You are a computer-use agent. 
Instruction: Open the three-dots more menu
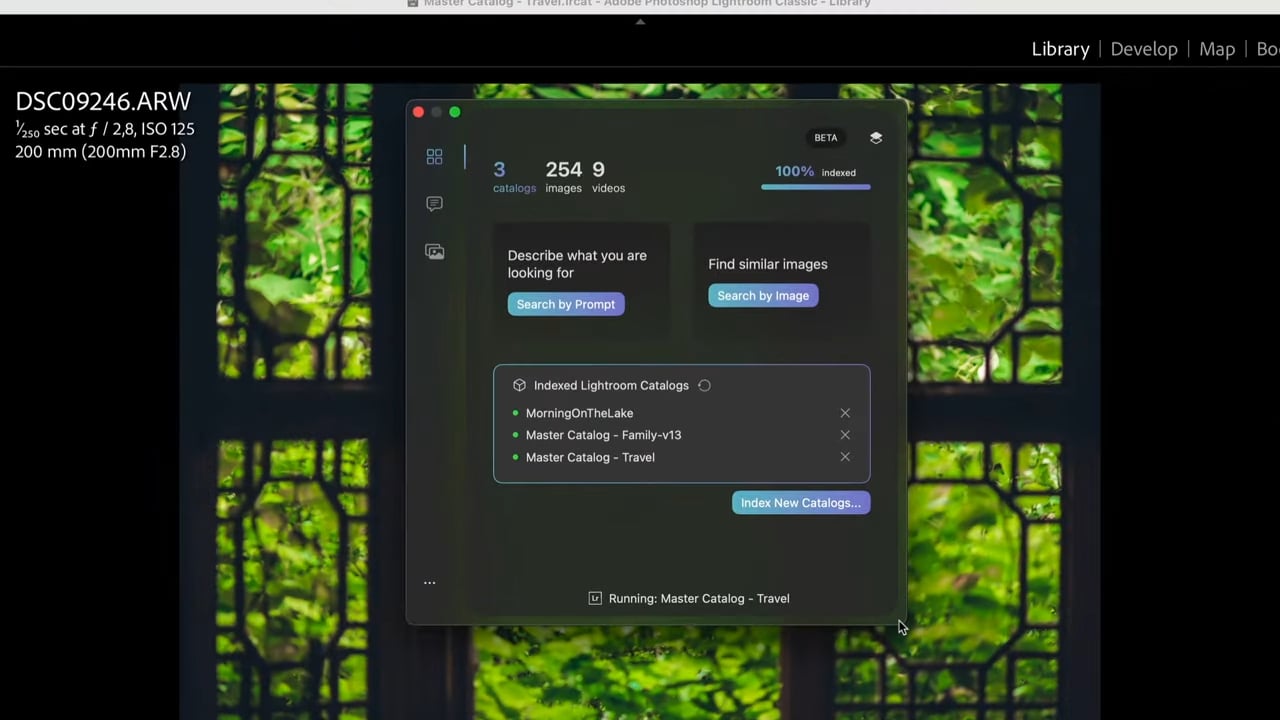tap(430, 582)
